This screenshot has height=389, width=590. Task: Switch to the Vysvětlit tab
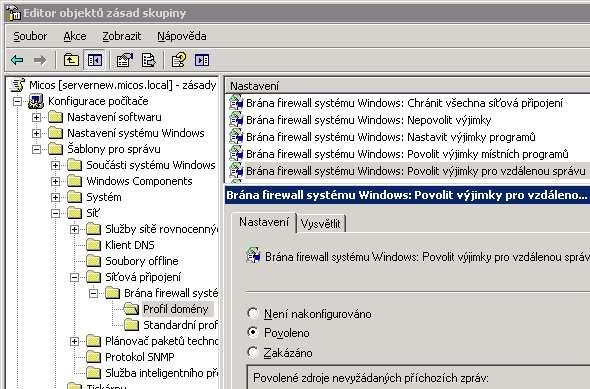pyautogui.click(x=321, y=224)
